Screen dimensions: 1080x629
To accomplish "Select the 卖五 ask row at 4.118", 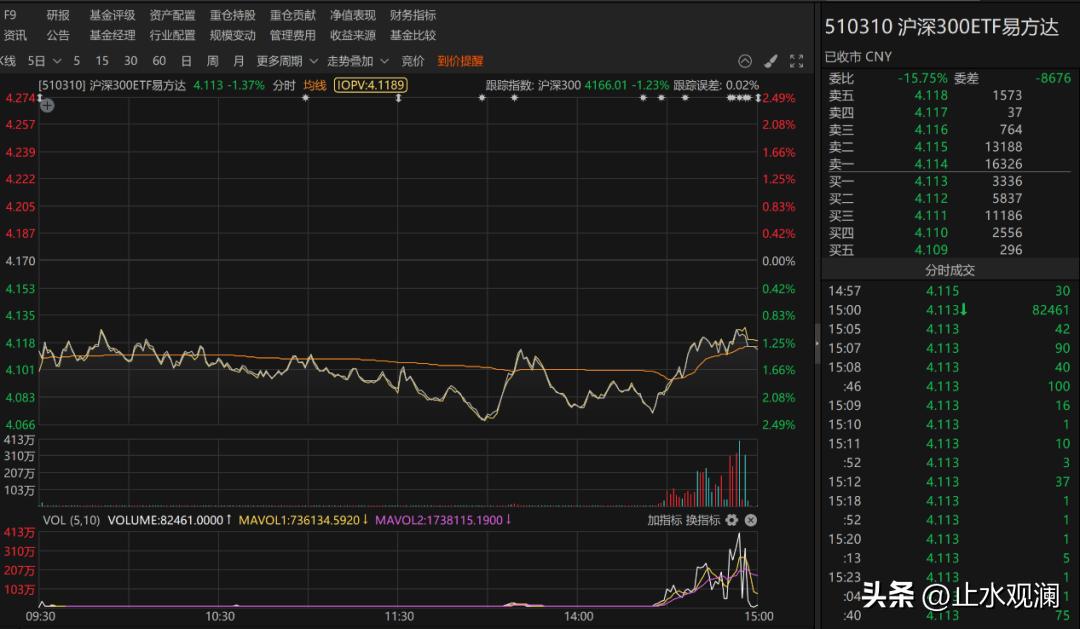I will click(x=950, y=95).
